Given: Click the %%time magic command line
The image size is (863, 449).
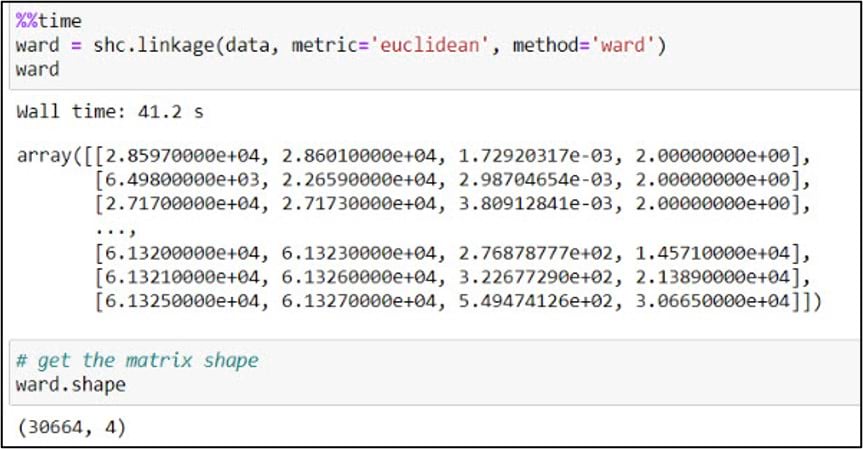Looking at the screenshot, I should (49, 21).
